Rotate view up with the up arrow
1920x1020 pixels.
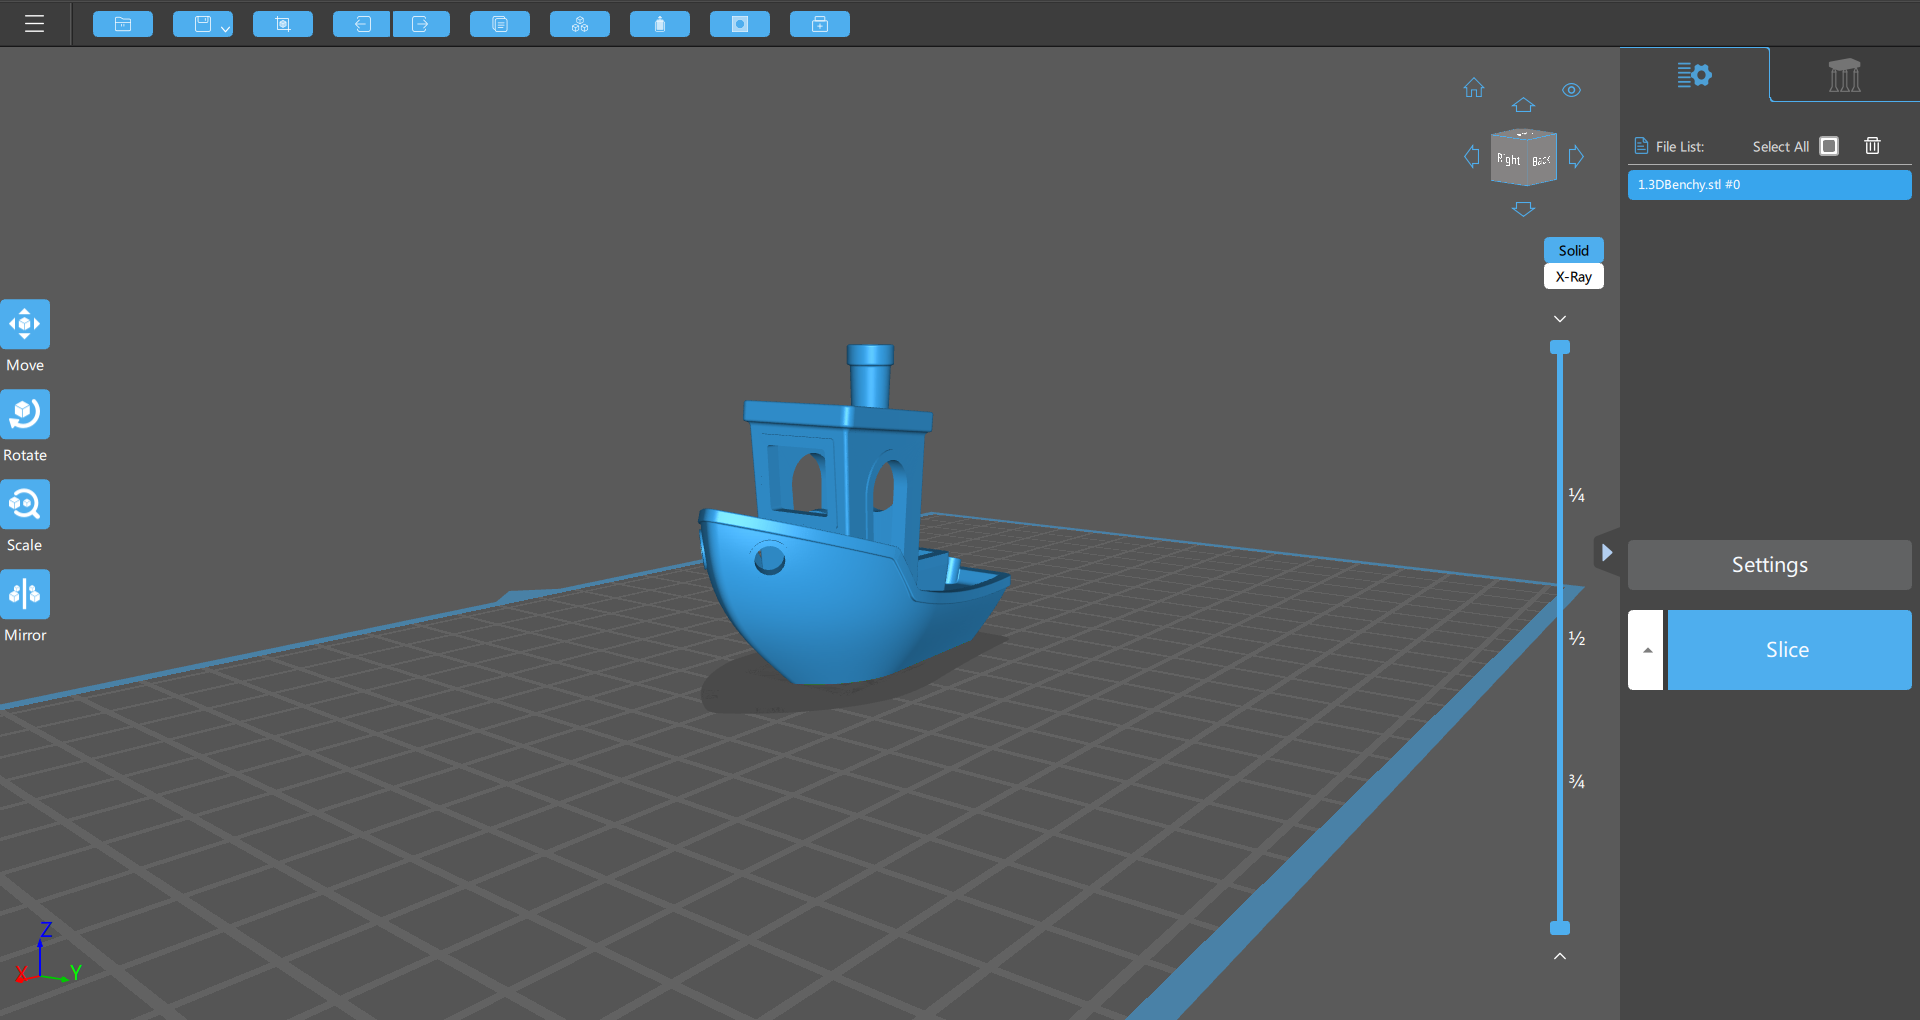coord(1523,105)
